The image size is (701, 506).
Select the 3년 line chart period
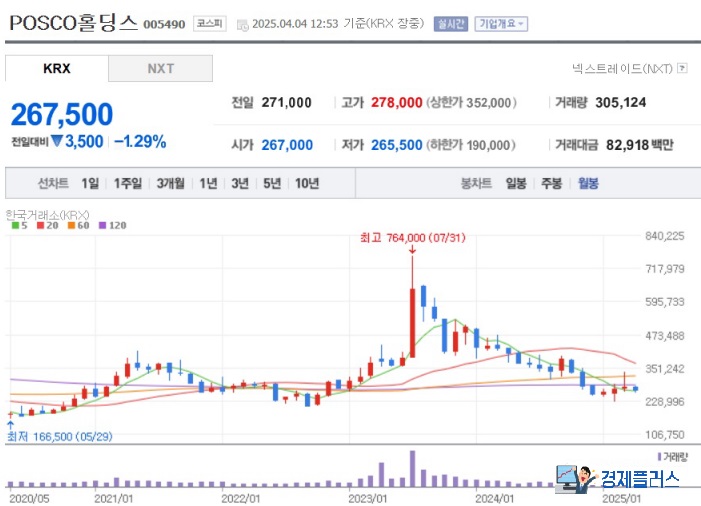tap(240, 183)
